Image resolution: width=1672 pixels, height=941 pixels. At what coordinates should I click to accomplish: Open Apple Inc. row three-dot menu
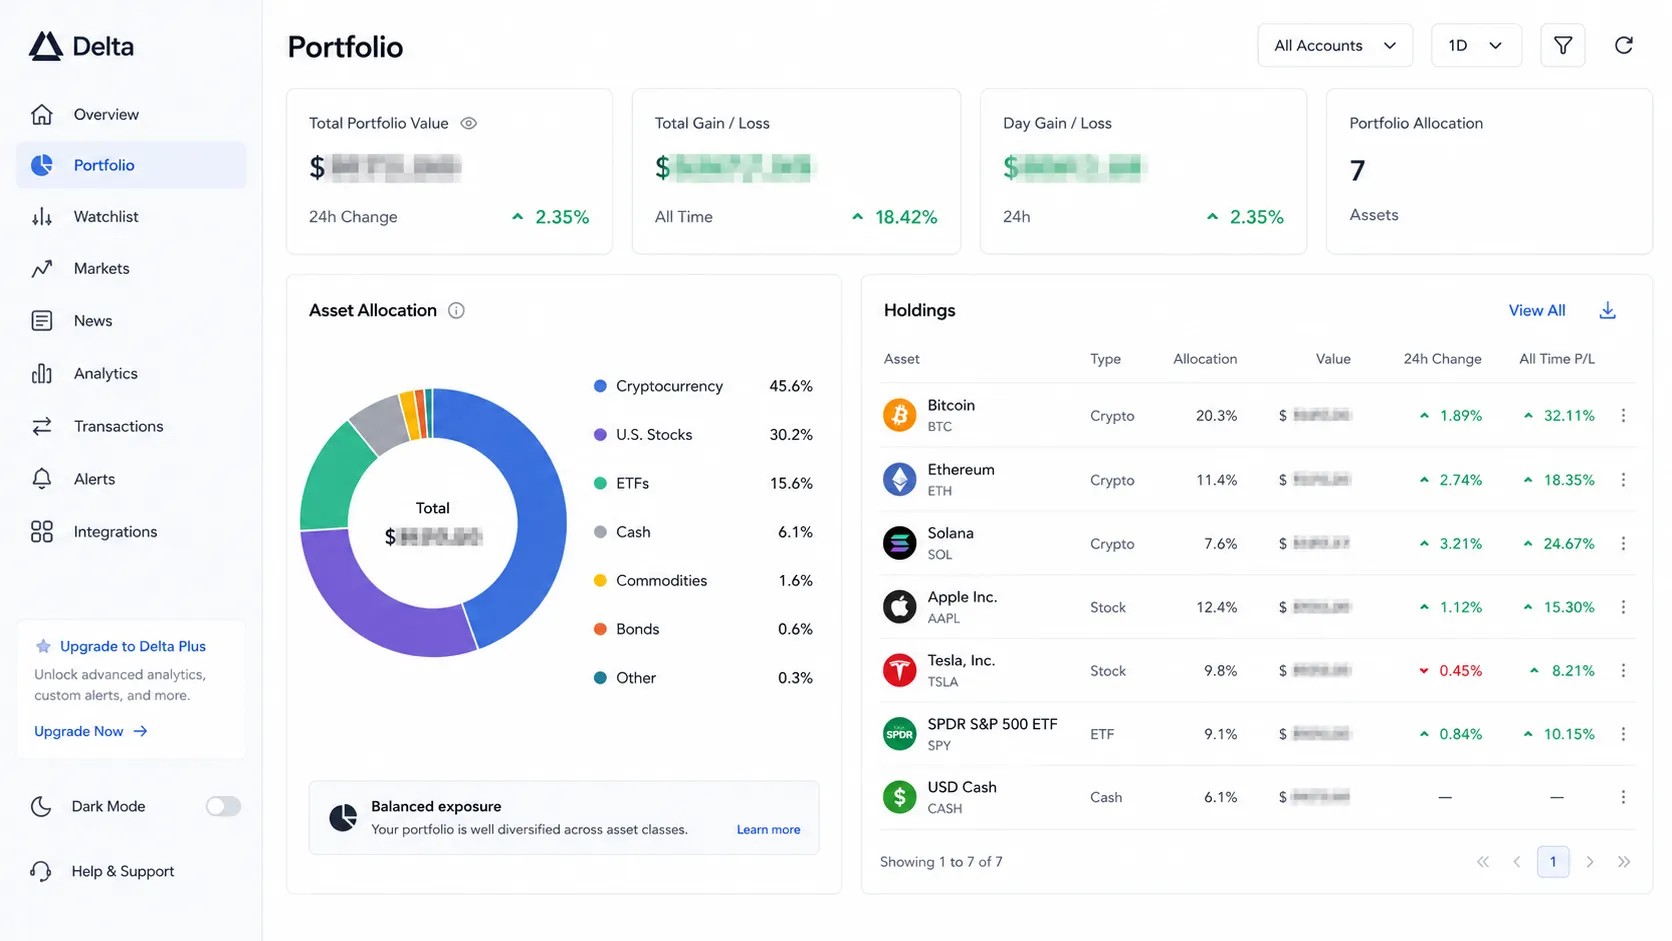tap(1623, 607)
